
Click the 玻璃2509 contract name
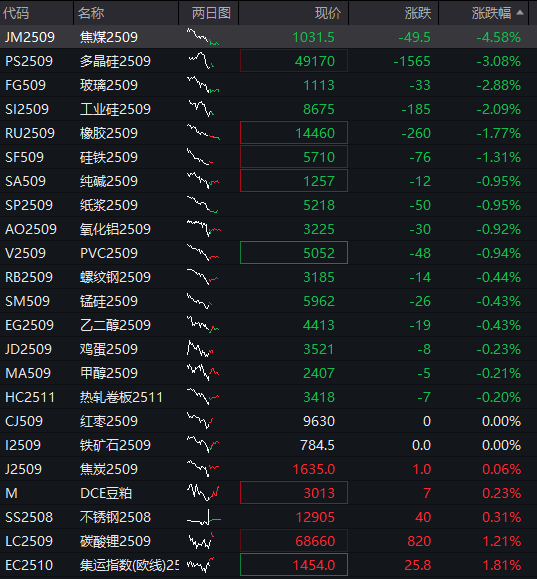[109, 85]
